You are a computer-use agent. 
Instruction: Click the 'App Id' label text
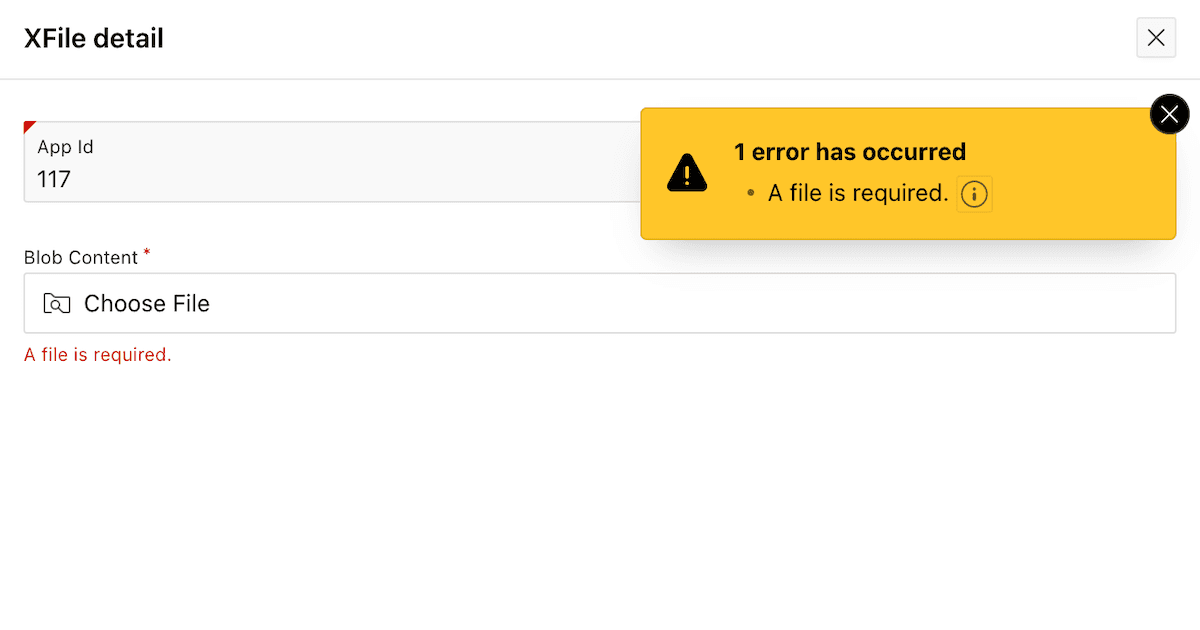point(64,146)
